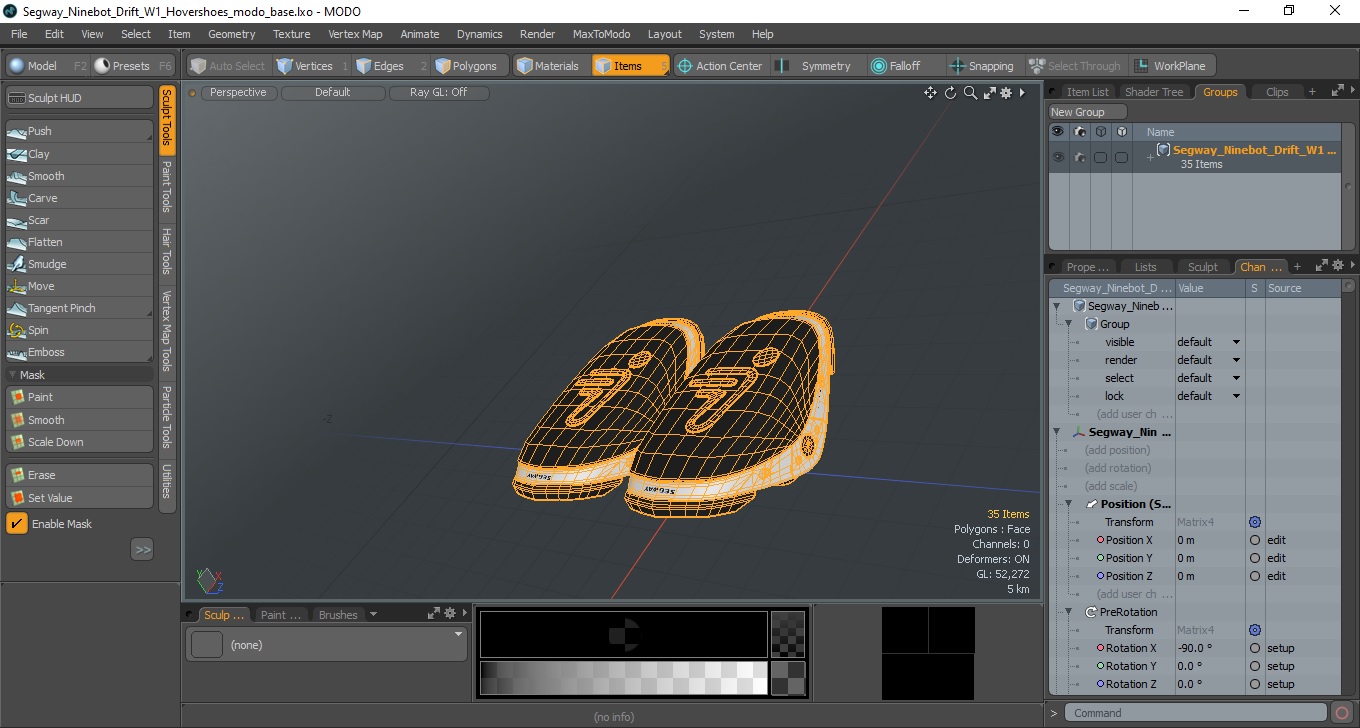Image resolution: width=1360 pixels, height=728 pixels.
Task: Click the record button beside Command field
Action: pos(1343,713)
